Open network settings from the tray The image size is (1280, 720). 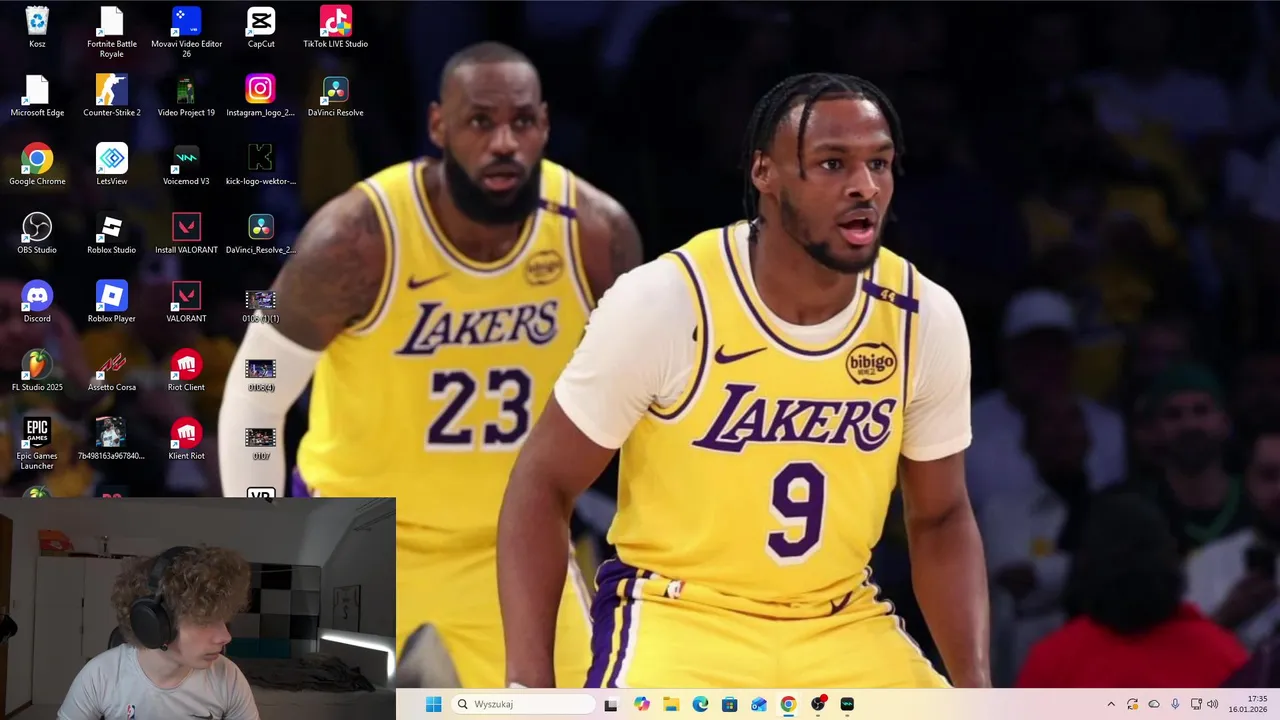tap(1196, 704)
